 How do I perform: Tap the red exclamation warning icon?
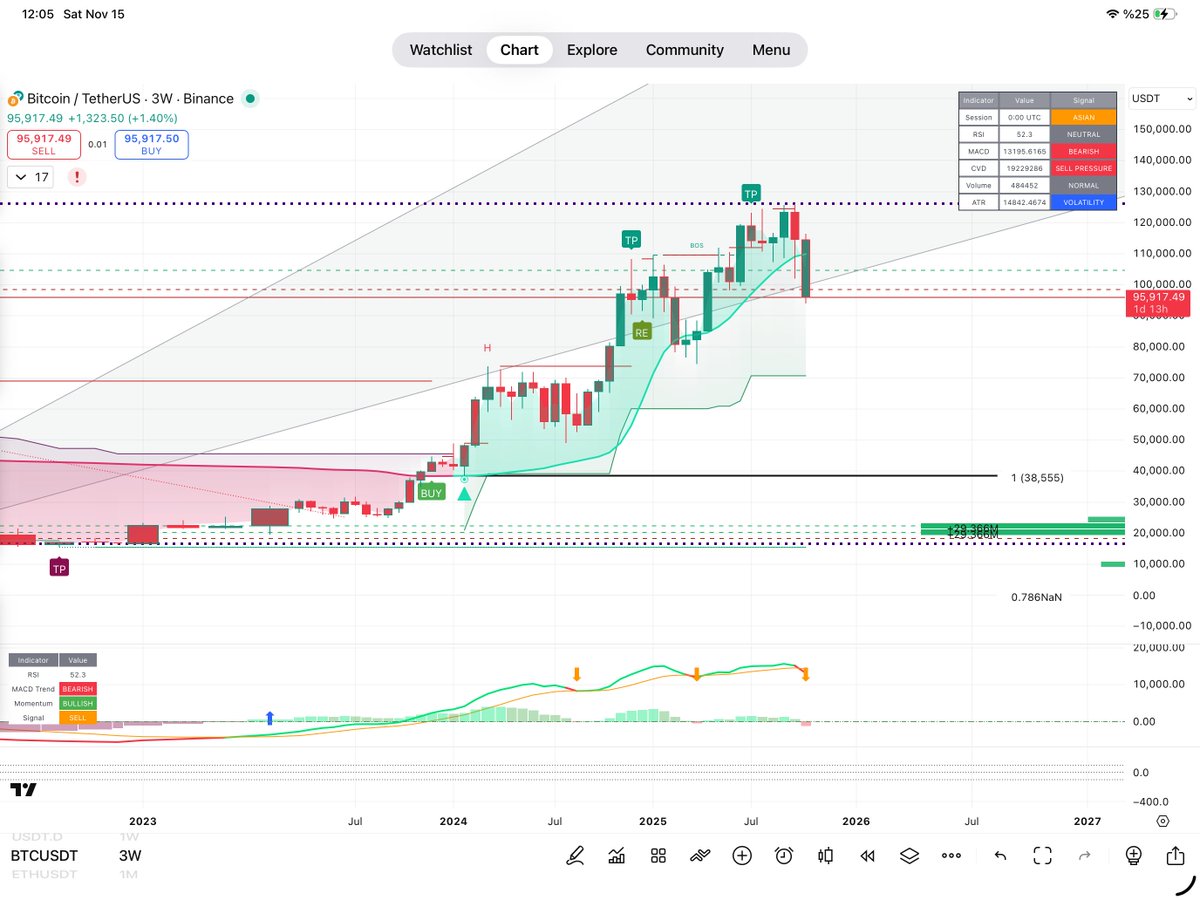point(77,177)
